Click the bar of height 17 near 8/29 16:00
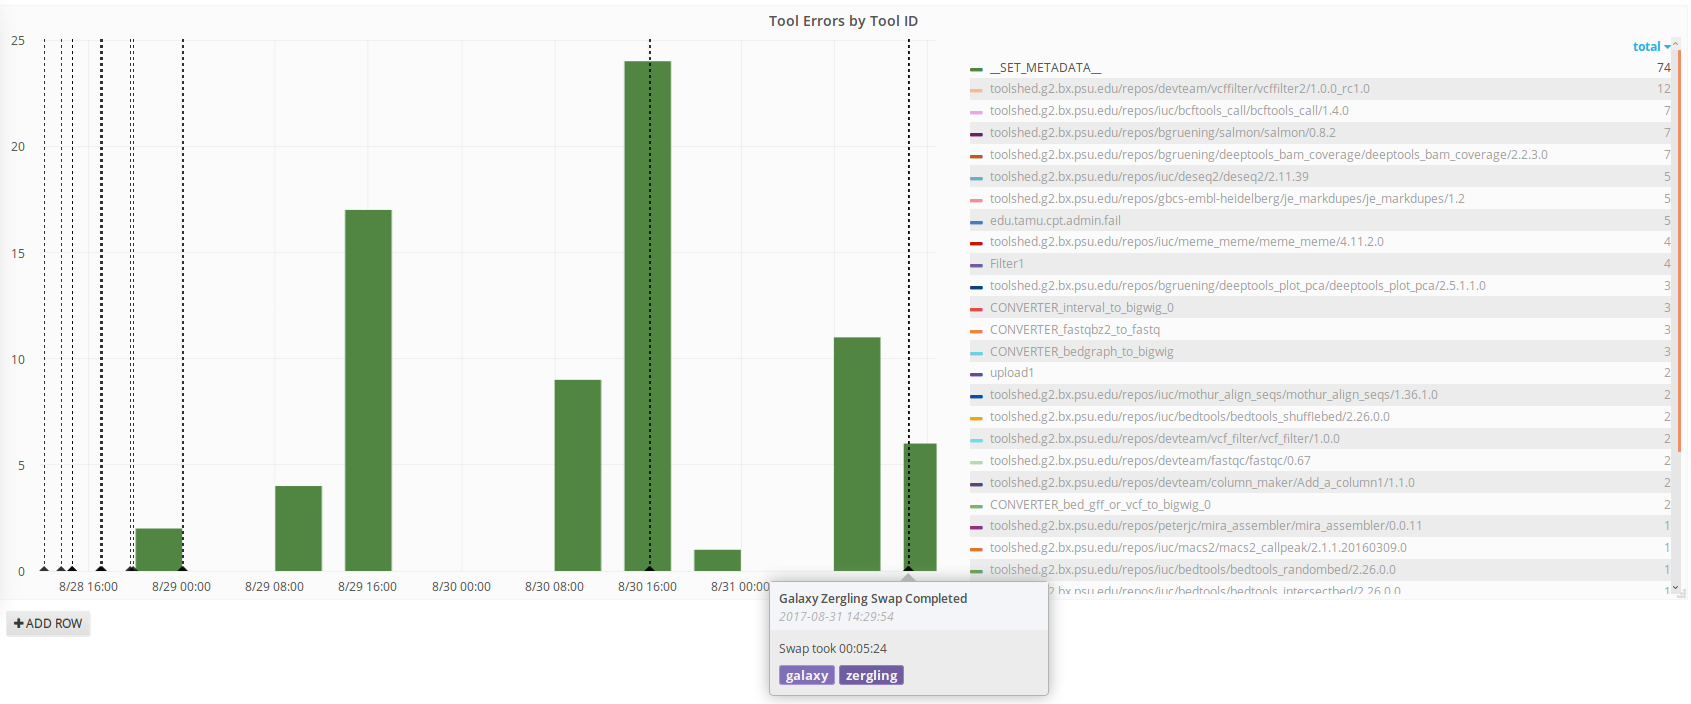Viewport: 1691px width, 704px height. pyautogui.click(x=368, y=390)
